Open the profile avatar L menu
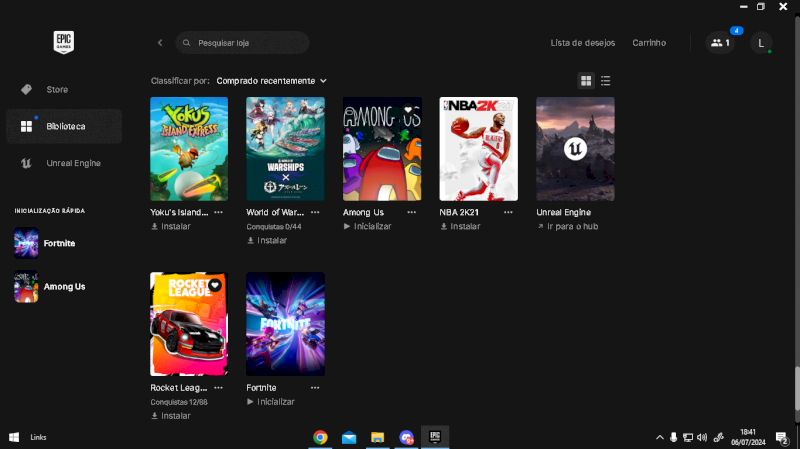This screenshot has height=449, width=800. point(761,43)
